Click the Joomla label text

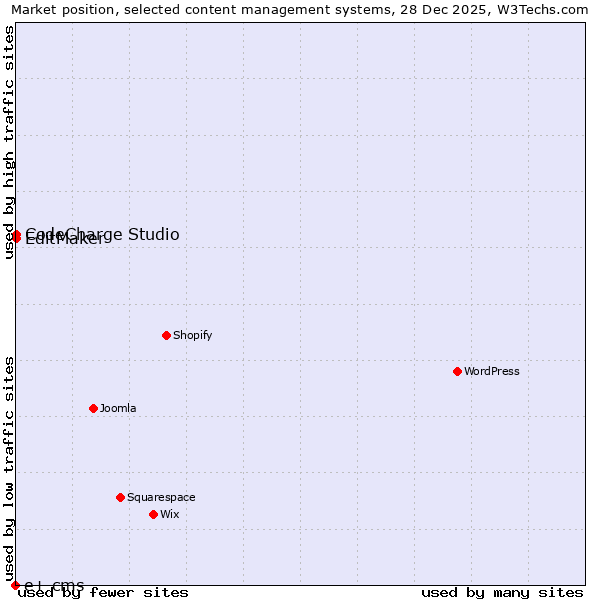tap(118, 408)
